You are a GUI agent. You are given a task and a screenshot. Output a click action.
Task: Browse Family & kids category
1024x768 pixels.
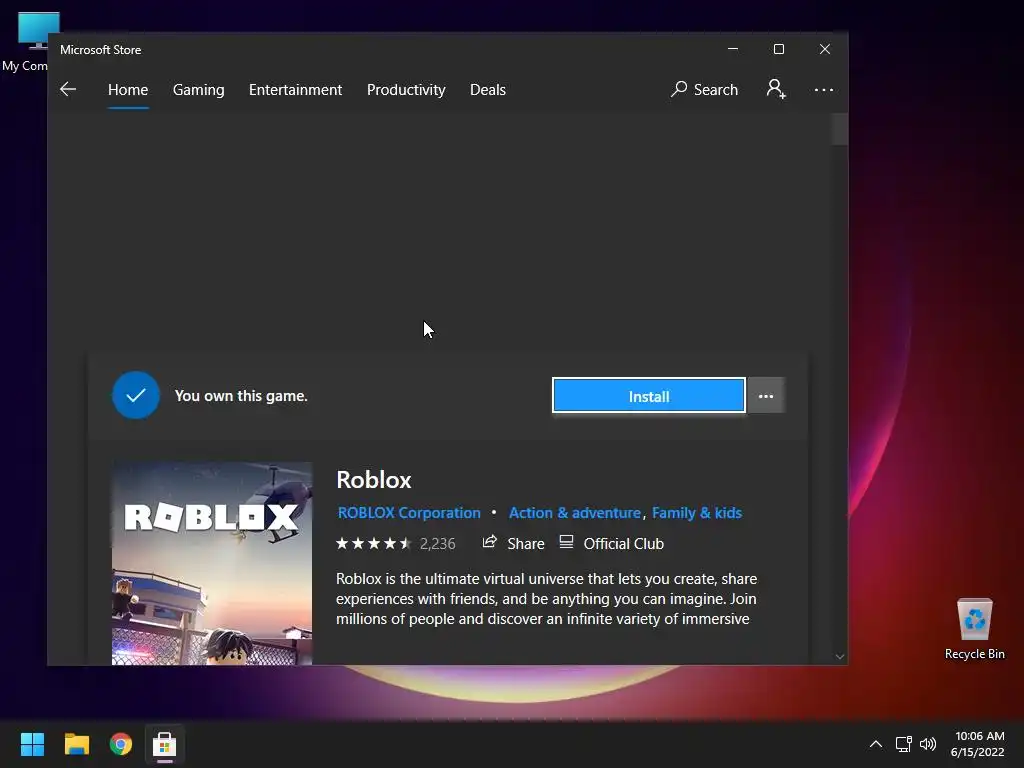pyautogui.click(x=697, y=513)
